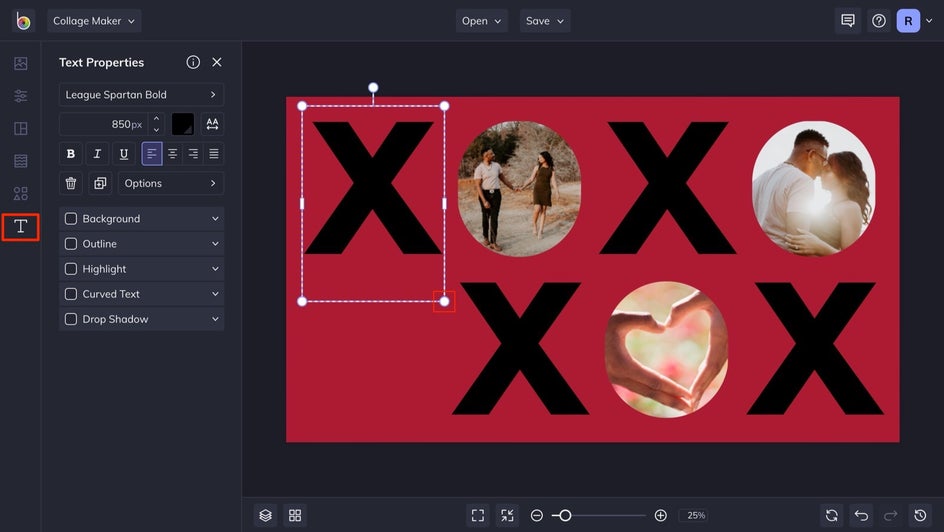
Task: Expand the account menu arrow
Action: (929, 21)
